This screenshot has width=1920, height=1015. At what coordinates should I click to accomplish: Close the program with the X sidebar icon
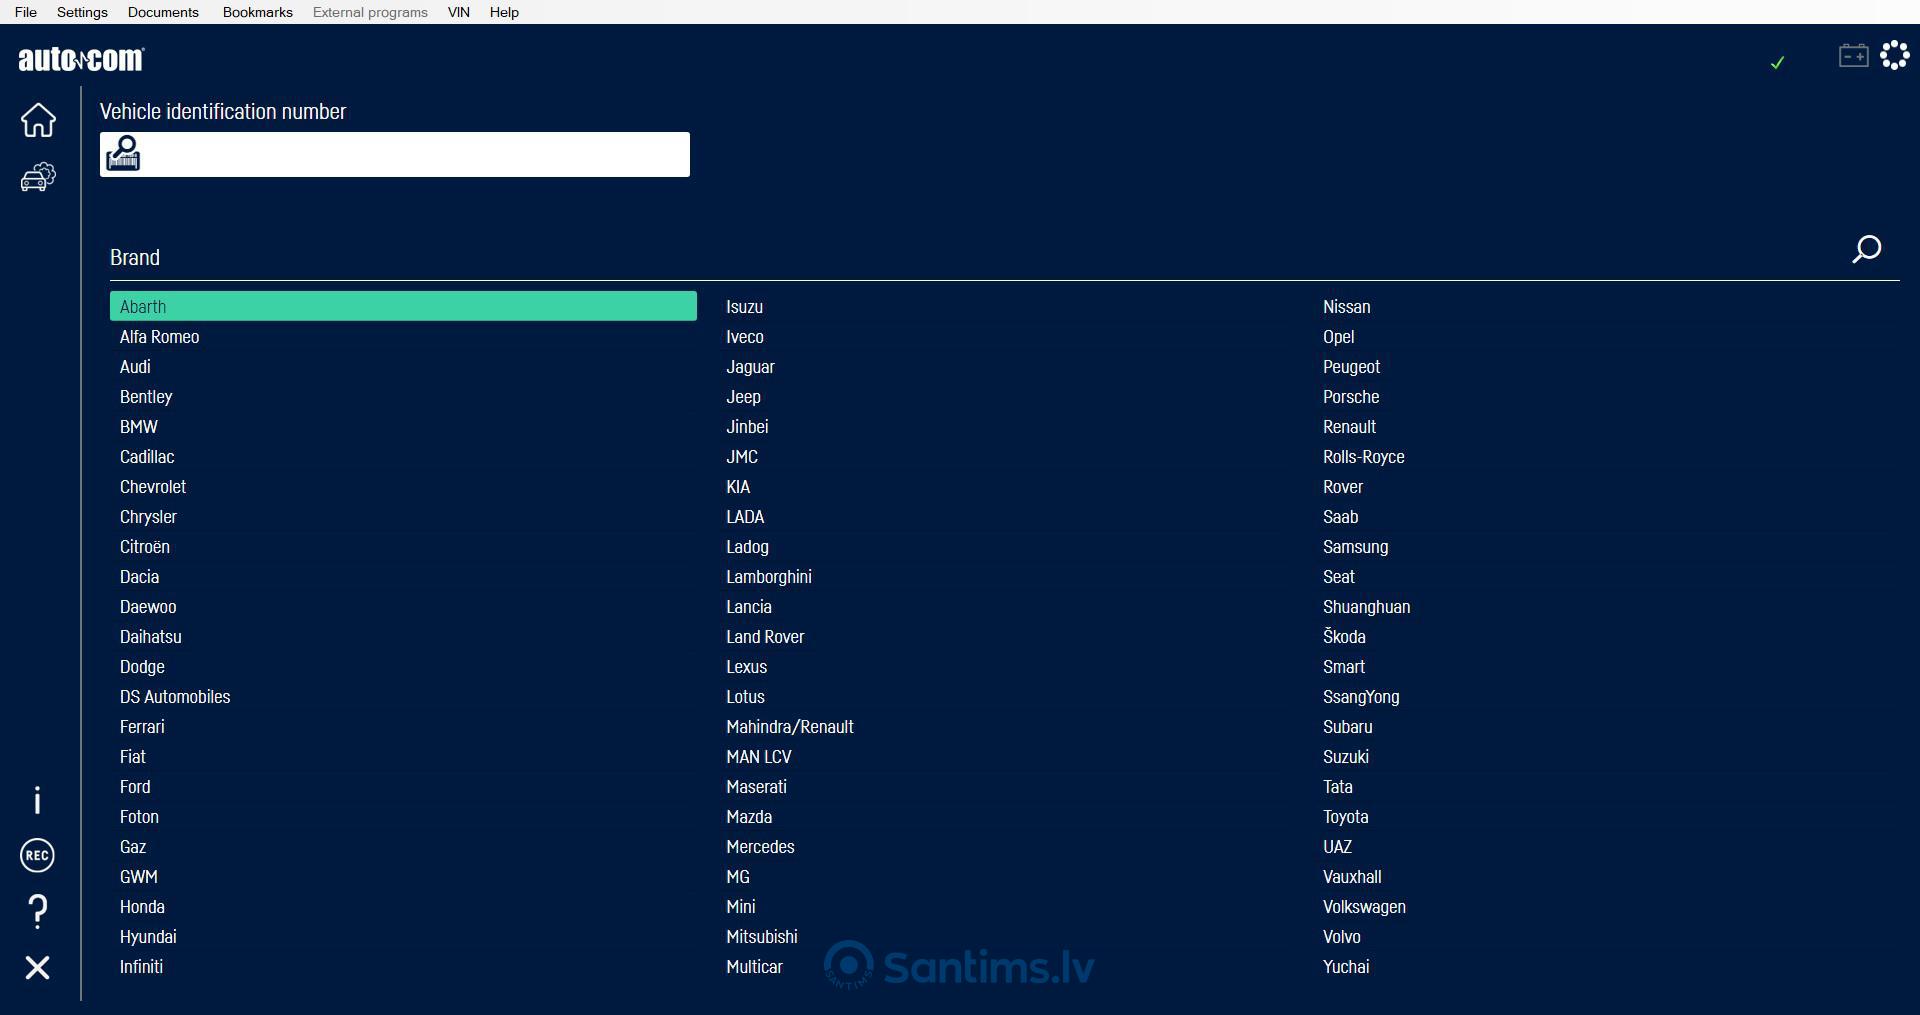37,967
